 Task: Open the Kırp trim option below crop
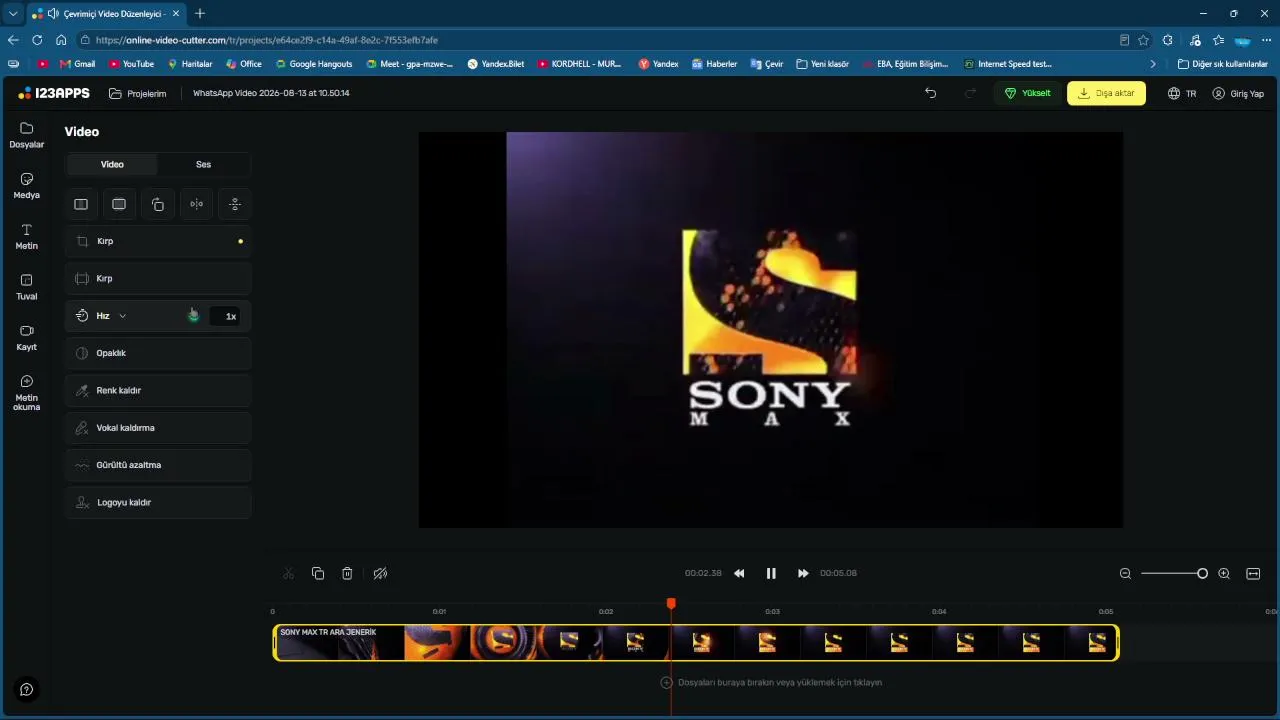pos(158,278)
